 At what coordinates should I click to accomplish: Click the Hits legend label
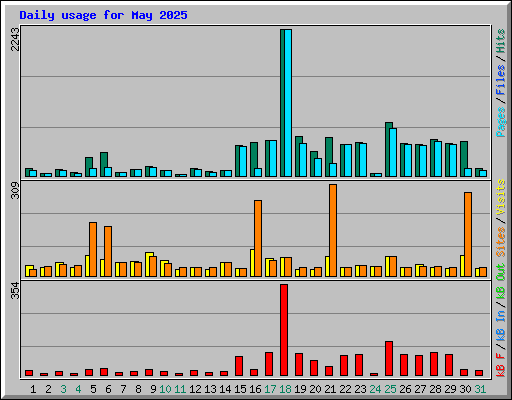pos(501,41)
